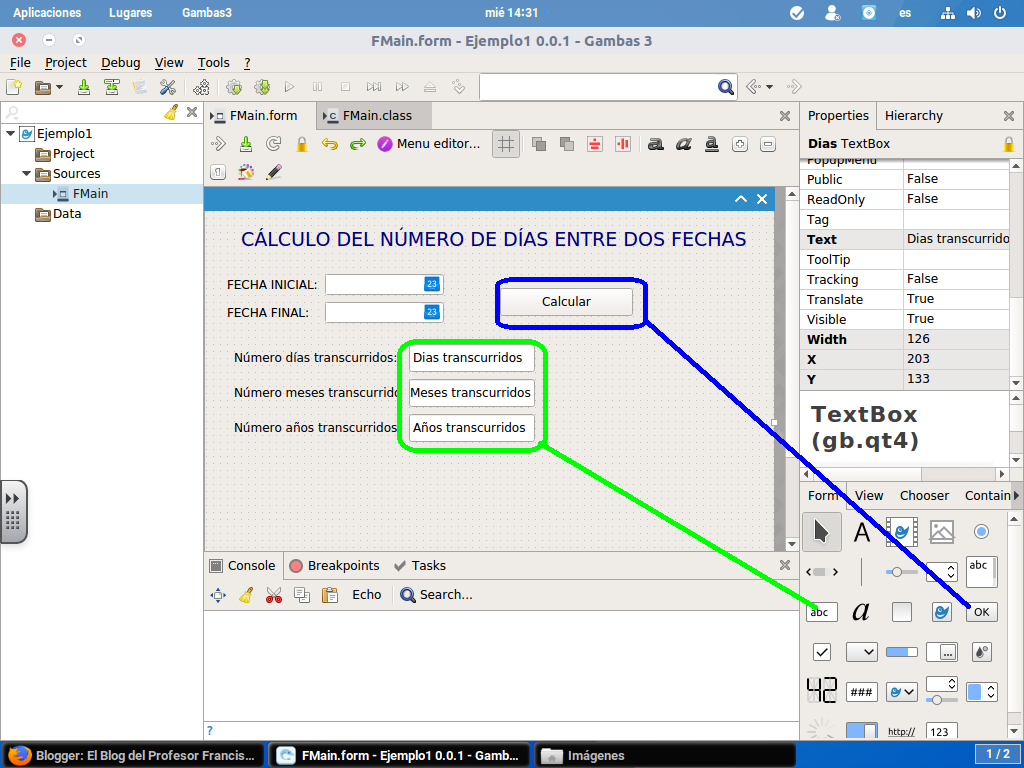Toggle the grid display in the form editor
This screenshot has width=1024, height=768.
[505, 143]
